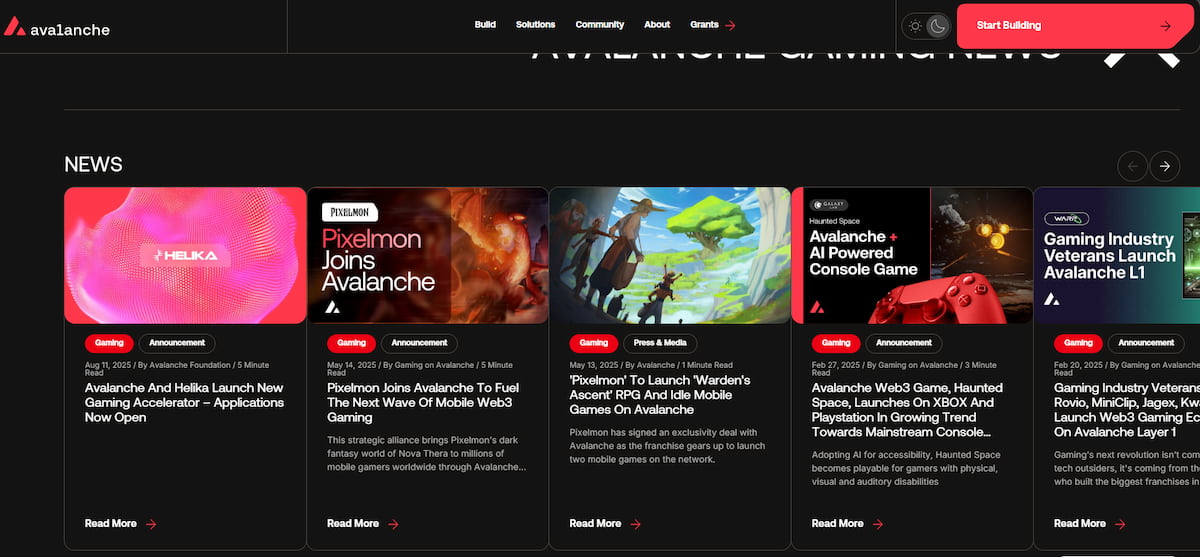Image resolution: width=1200 pixels, height=557 pixels.
Task: Open 'Pixelmon' To Launch Warden's Ascent headline
Action: 661,394
